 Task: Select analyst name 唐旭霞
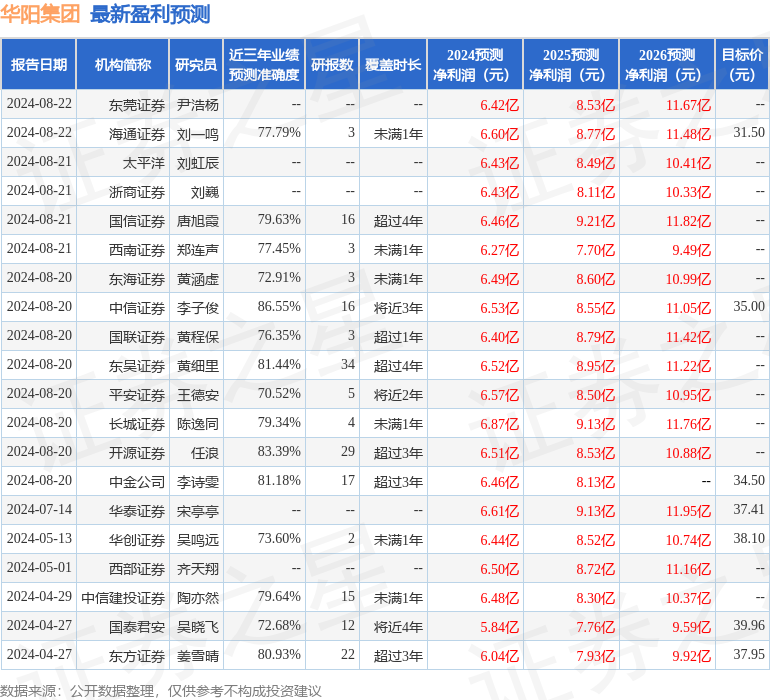pyautogui.click(x=197, y=221)
